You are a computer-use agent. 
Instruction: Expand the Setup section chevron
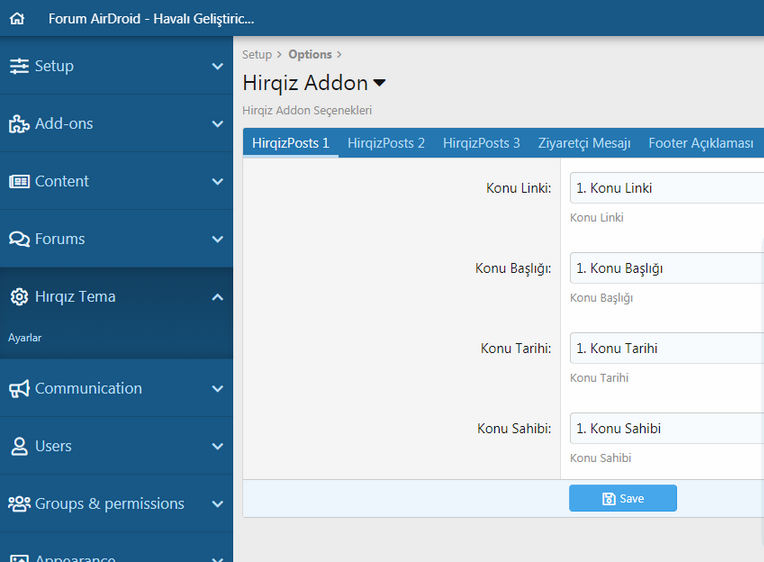(x=218, y=66)
